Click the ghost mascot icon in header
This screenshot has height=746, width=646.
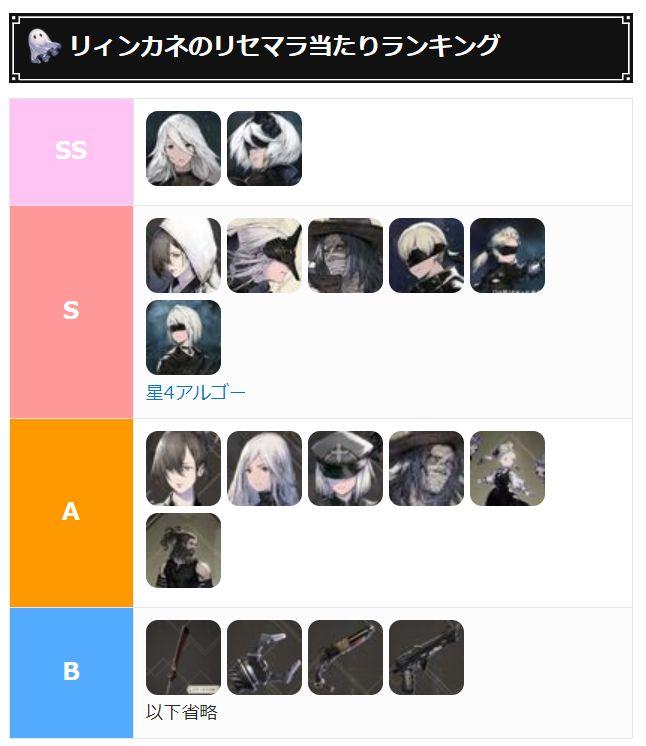(44, 46)
